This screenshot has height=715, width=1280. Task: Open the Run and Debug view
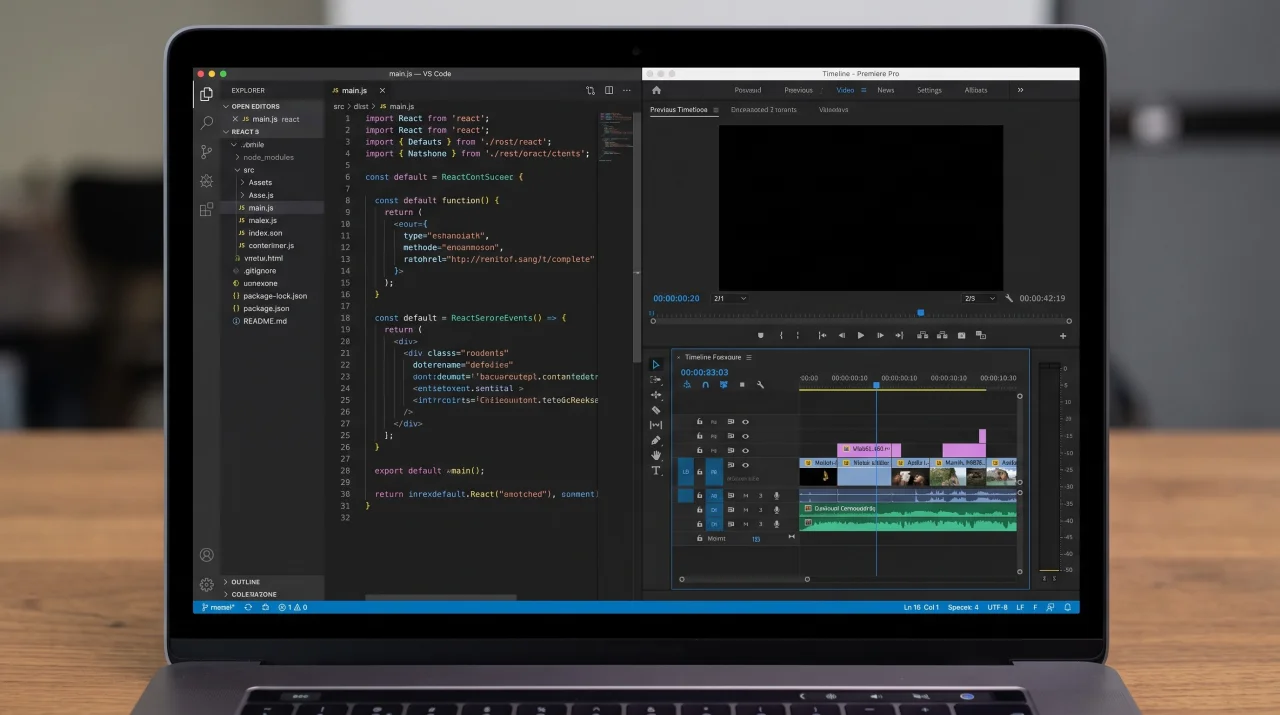coord(206,181)
